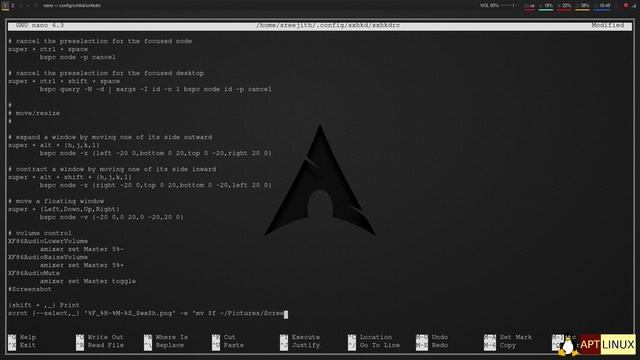640x360 pixels.
Task: Click '# cancel the preselection for the focused desktop'
Action: coord(106,73)
